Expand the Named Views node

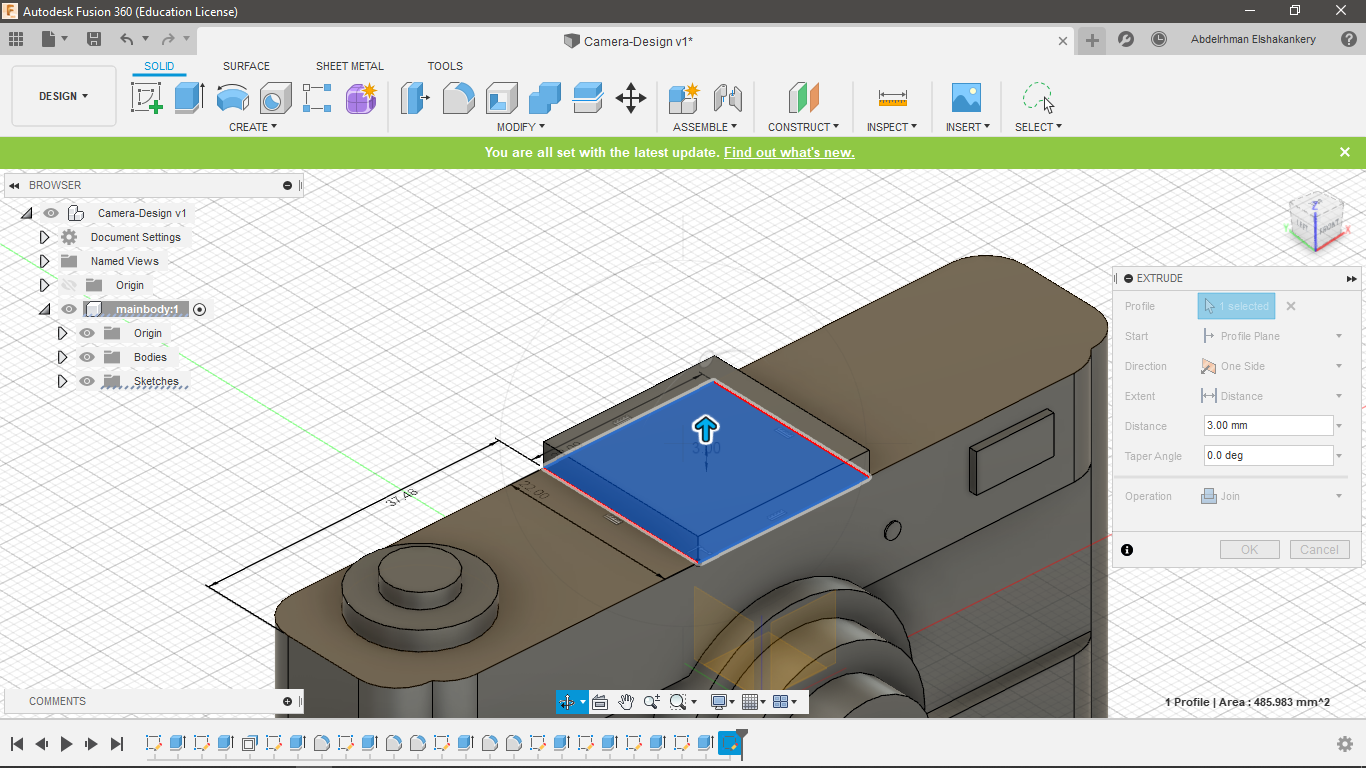click(x=44, y=261)
